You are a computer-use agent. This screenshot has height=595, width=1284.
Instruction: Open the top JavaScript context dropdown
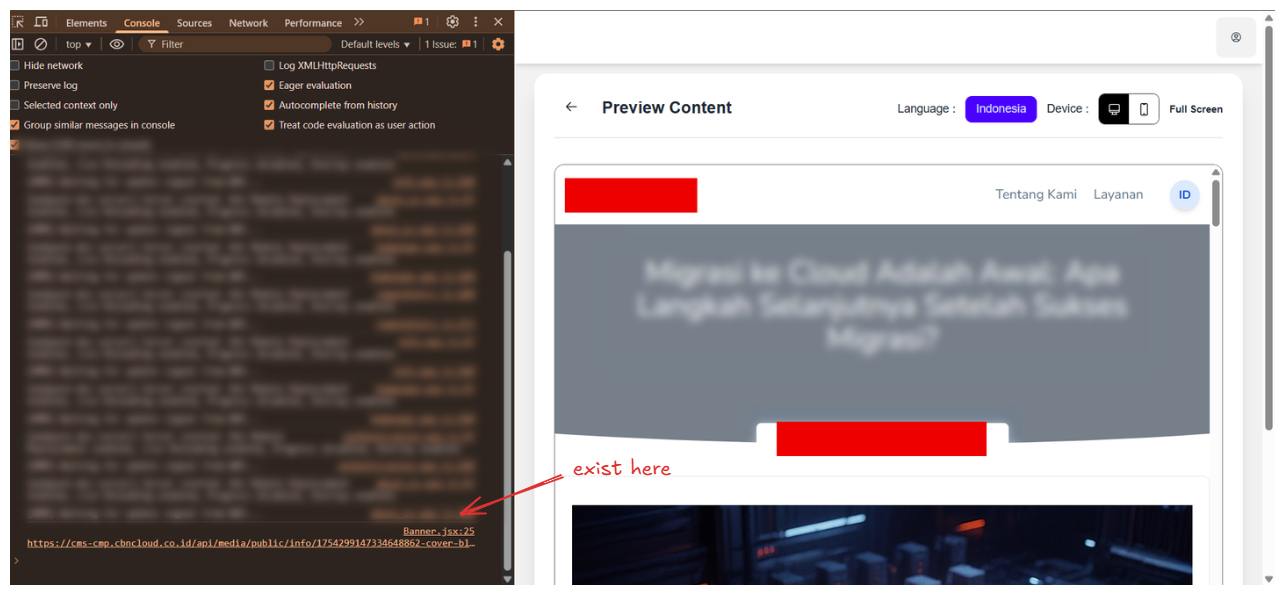(x=78, y=44)
